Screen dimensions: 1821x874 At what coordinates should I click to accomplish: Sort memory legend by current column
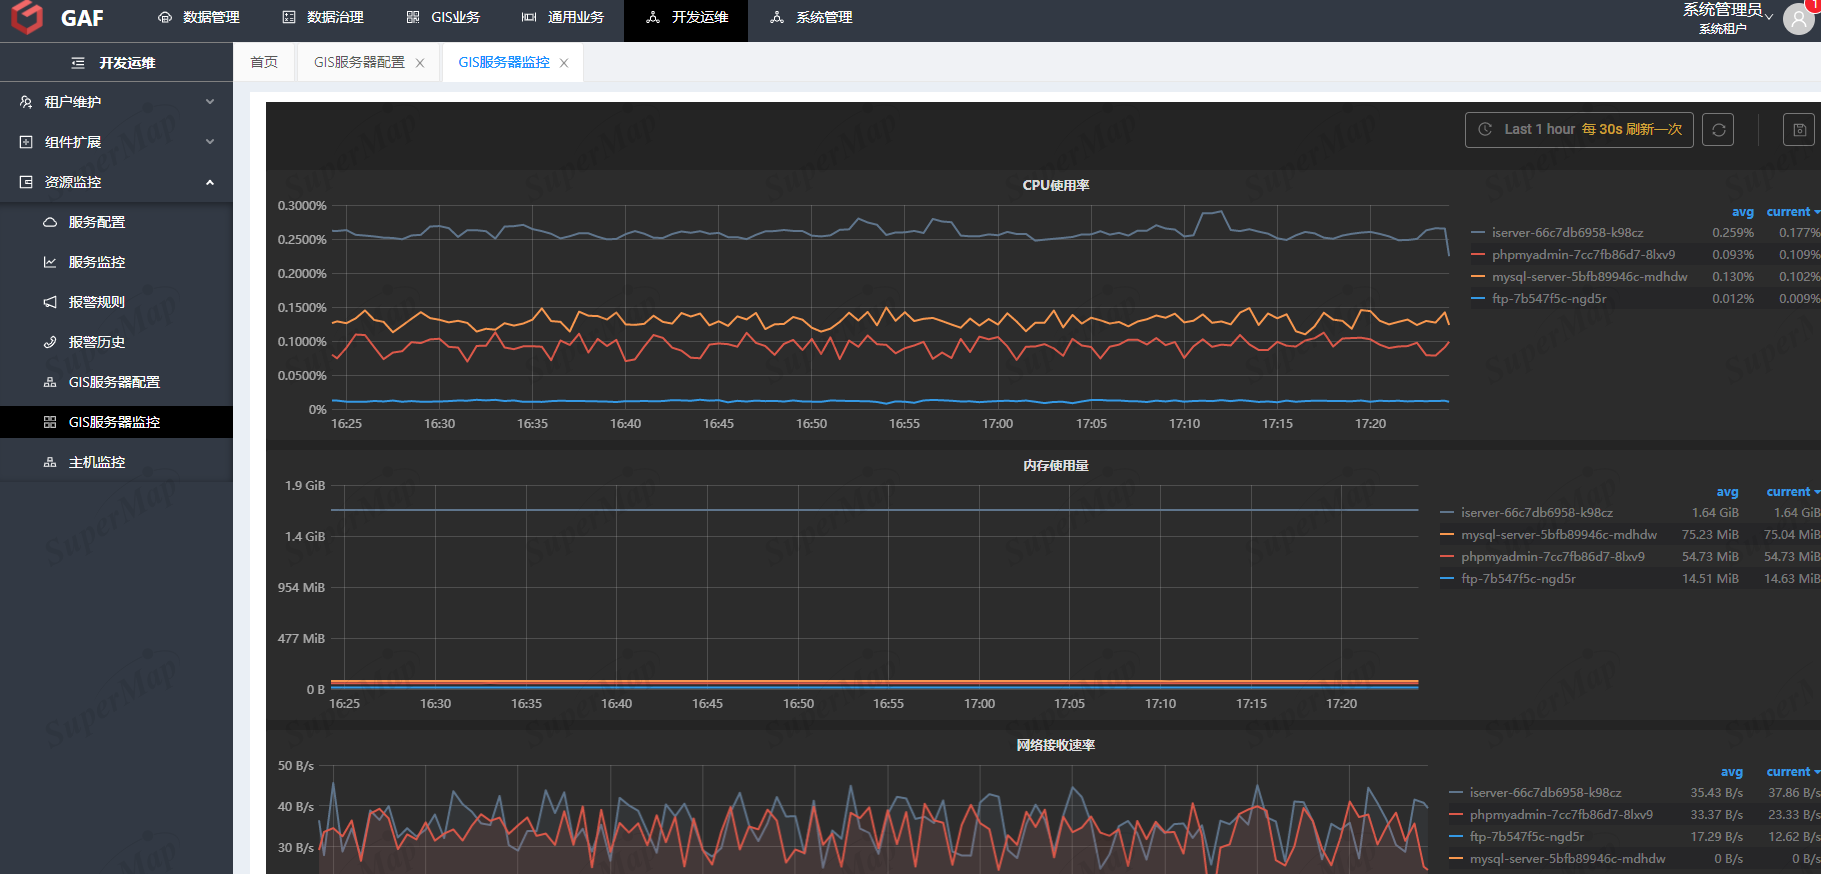(1792, 492)
